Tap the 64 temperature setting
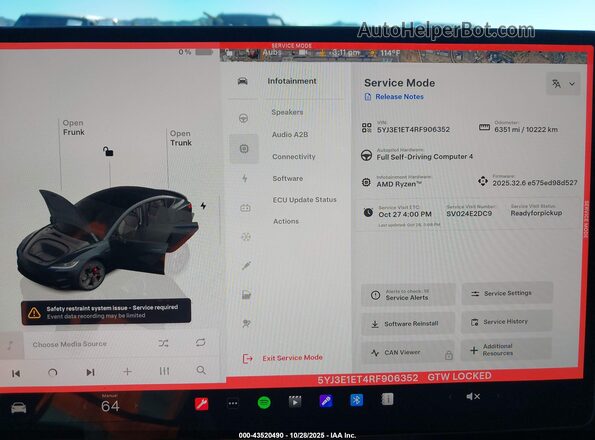 pyautogui.click(x=110, y=406)
